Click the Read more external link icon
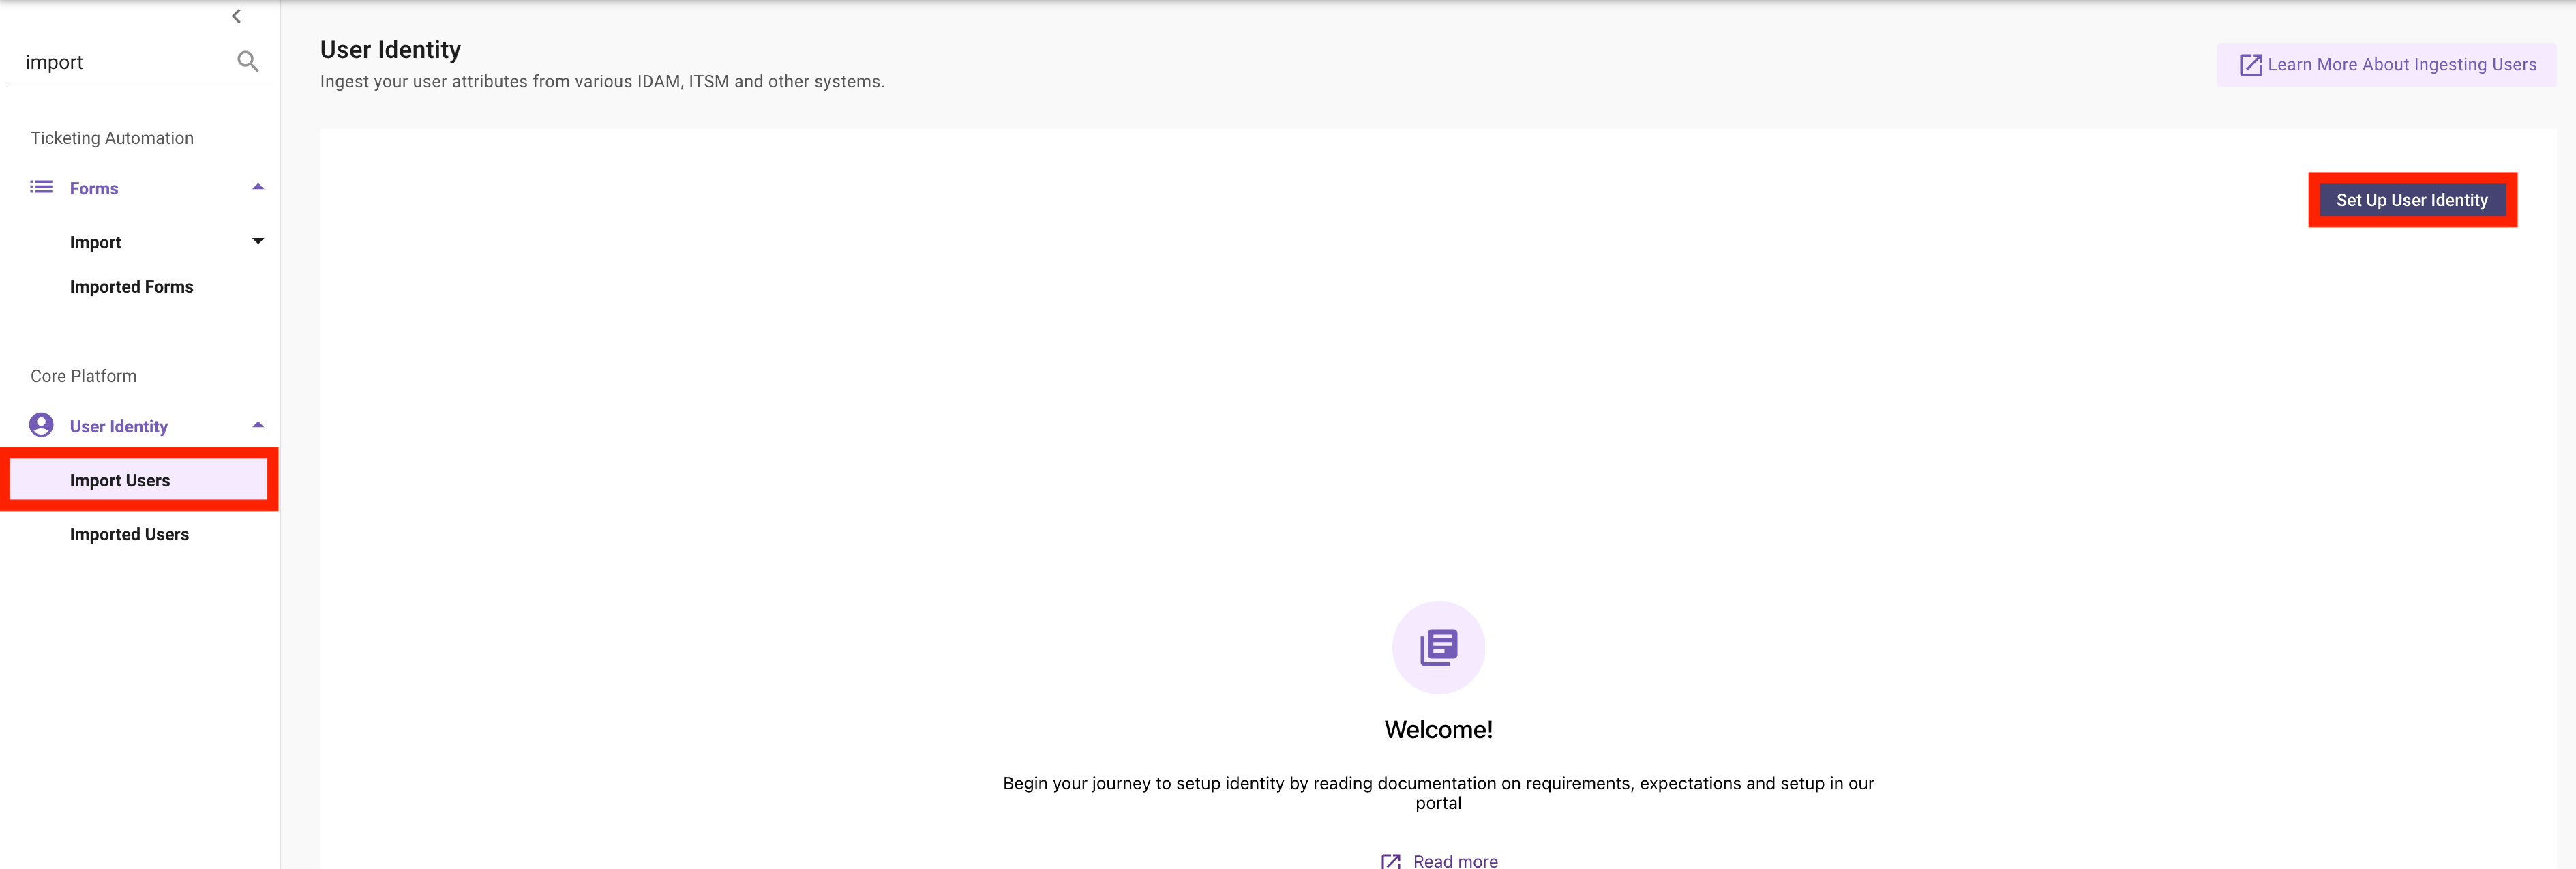2576x869 pixels. click(x=1390, y=861)
